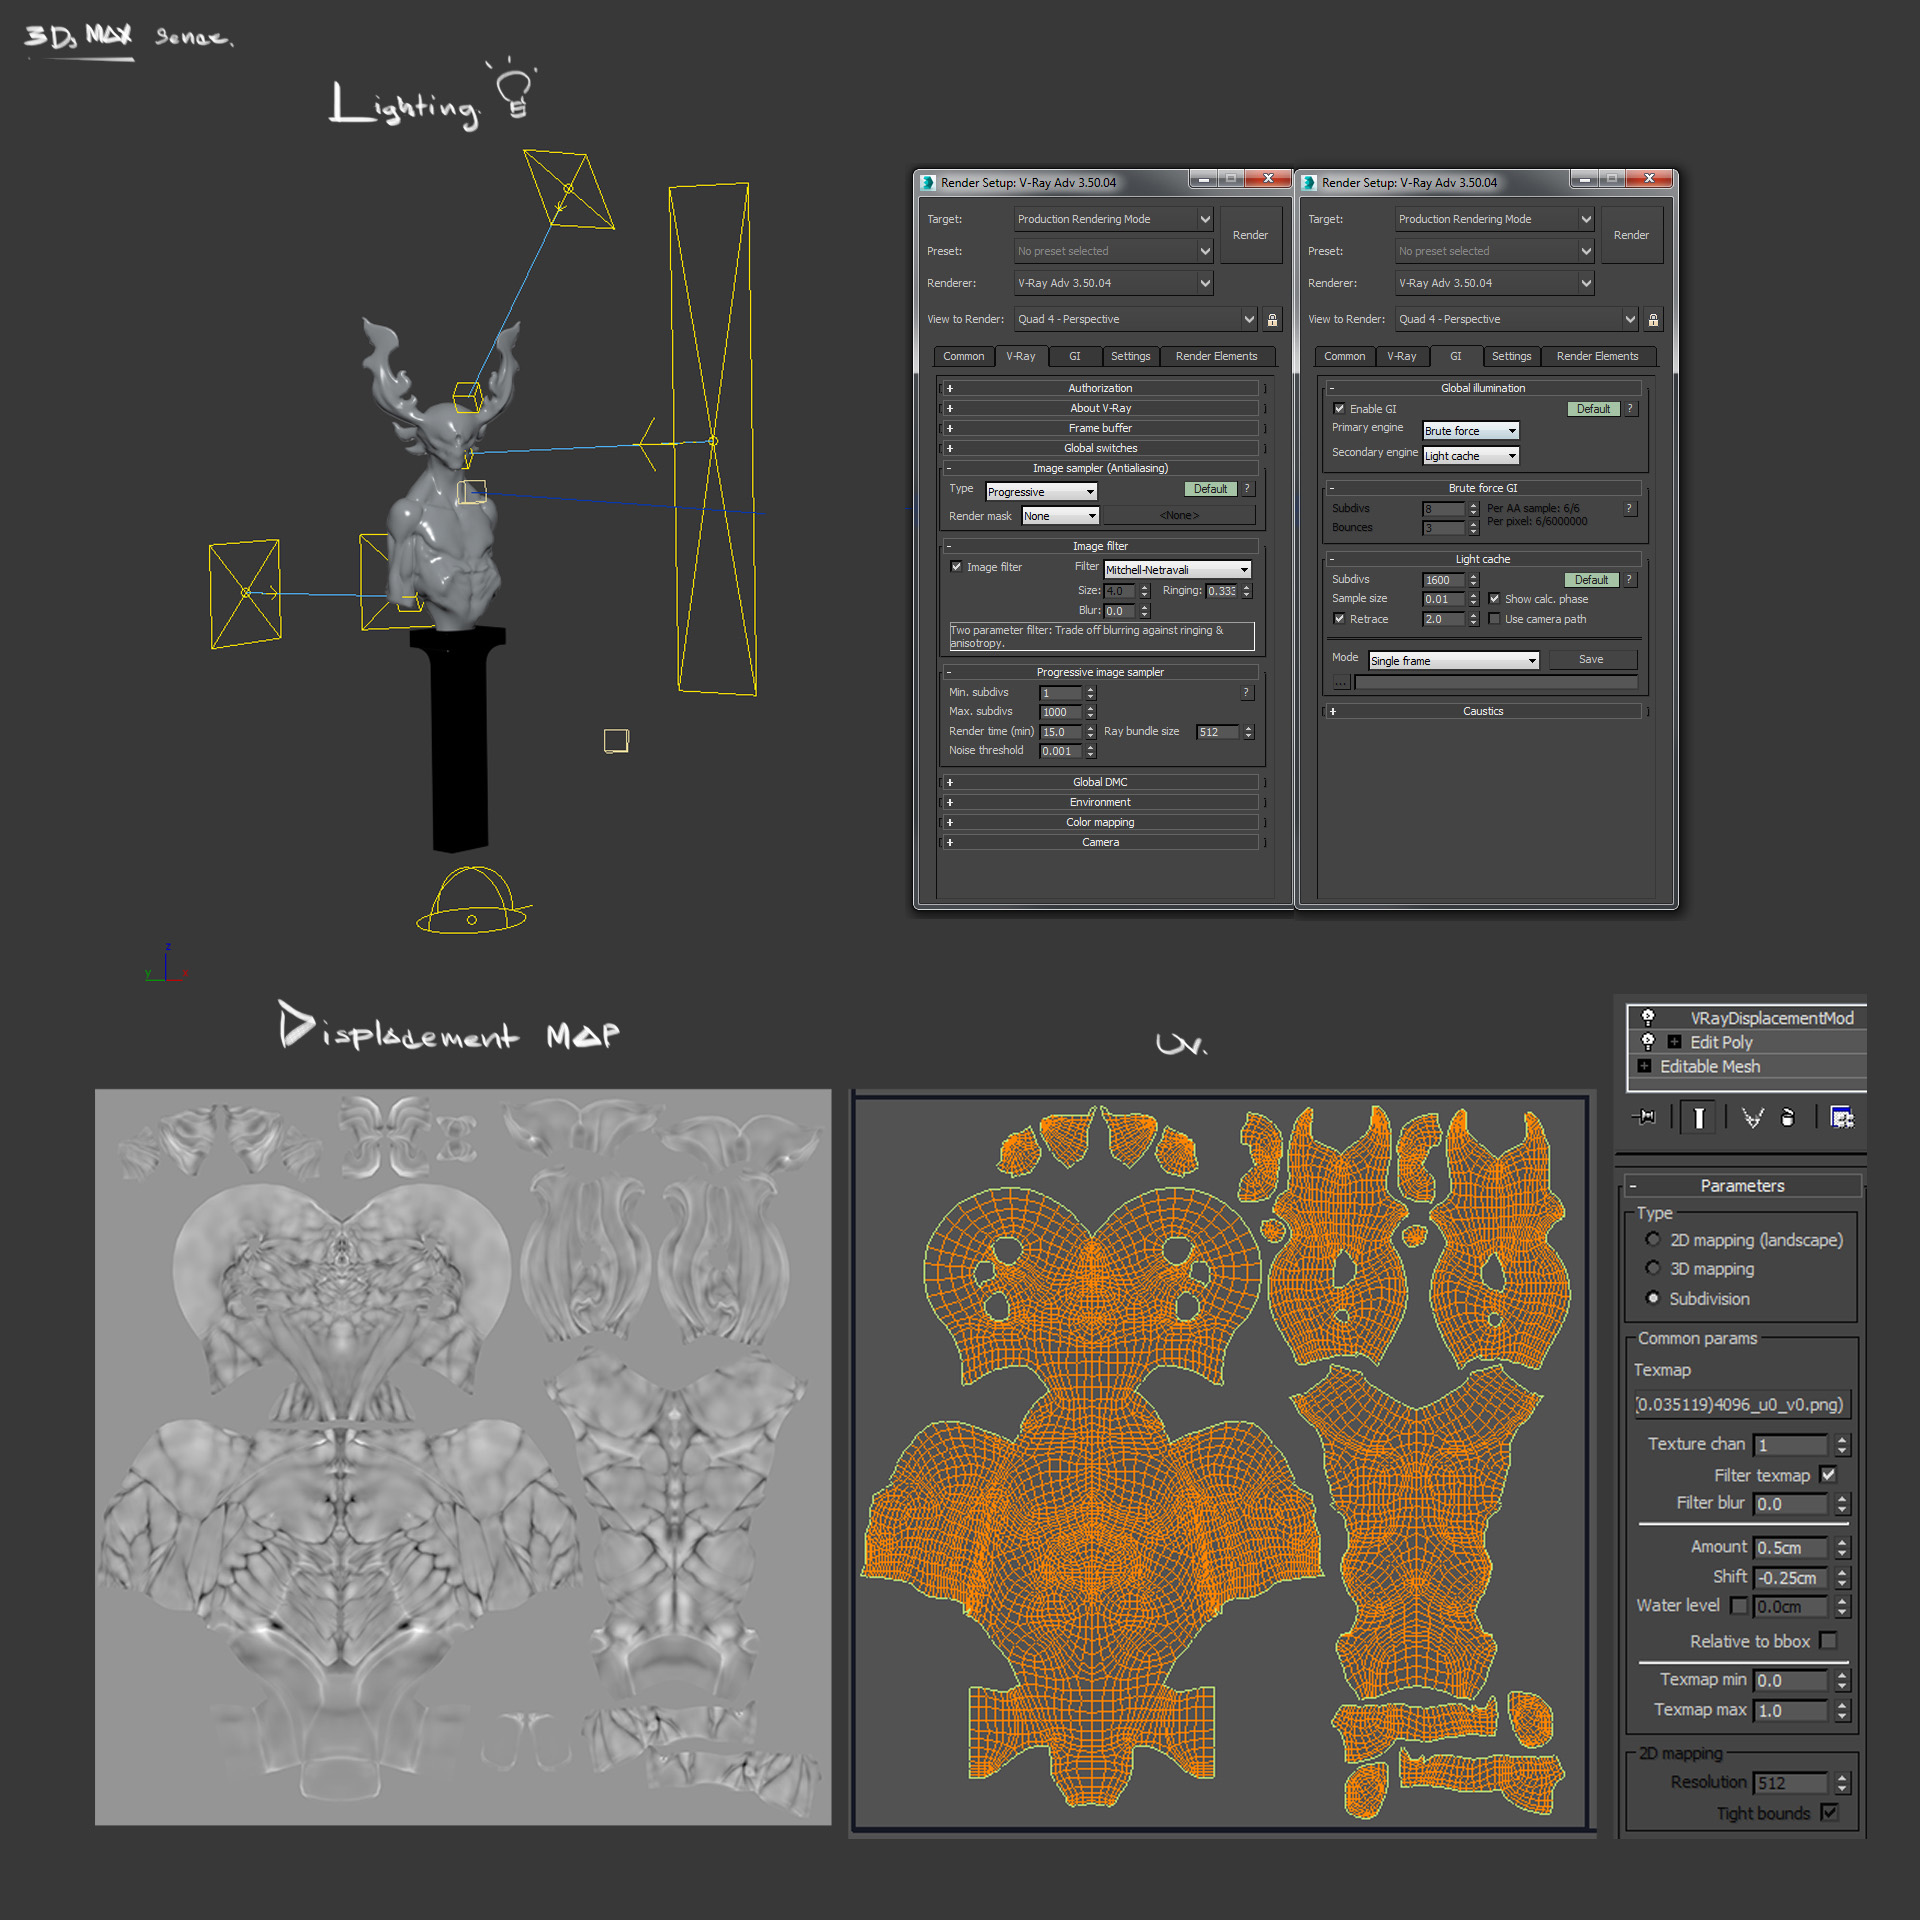This screenshot has height=1920, width=1920.
Task: Switch to Render Elements tab in left window
Action: [x=1216, y=356]
